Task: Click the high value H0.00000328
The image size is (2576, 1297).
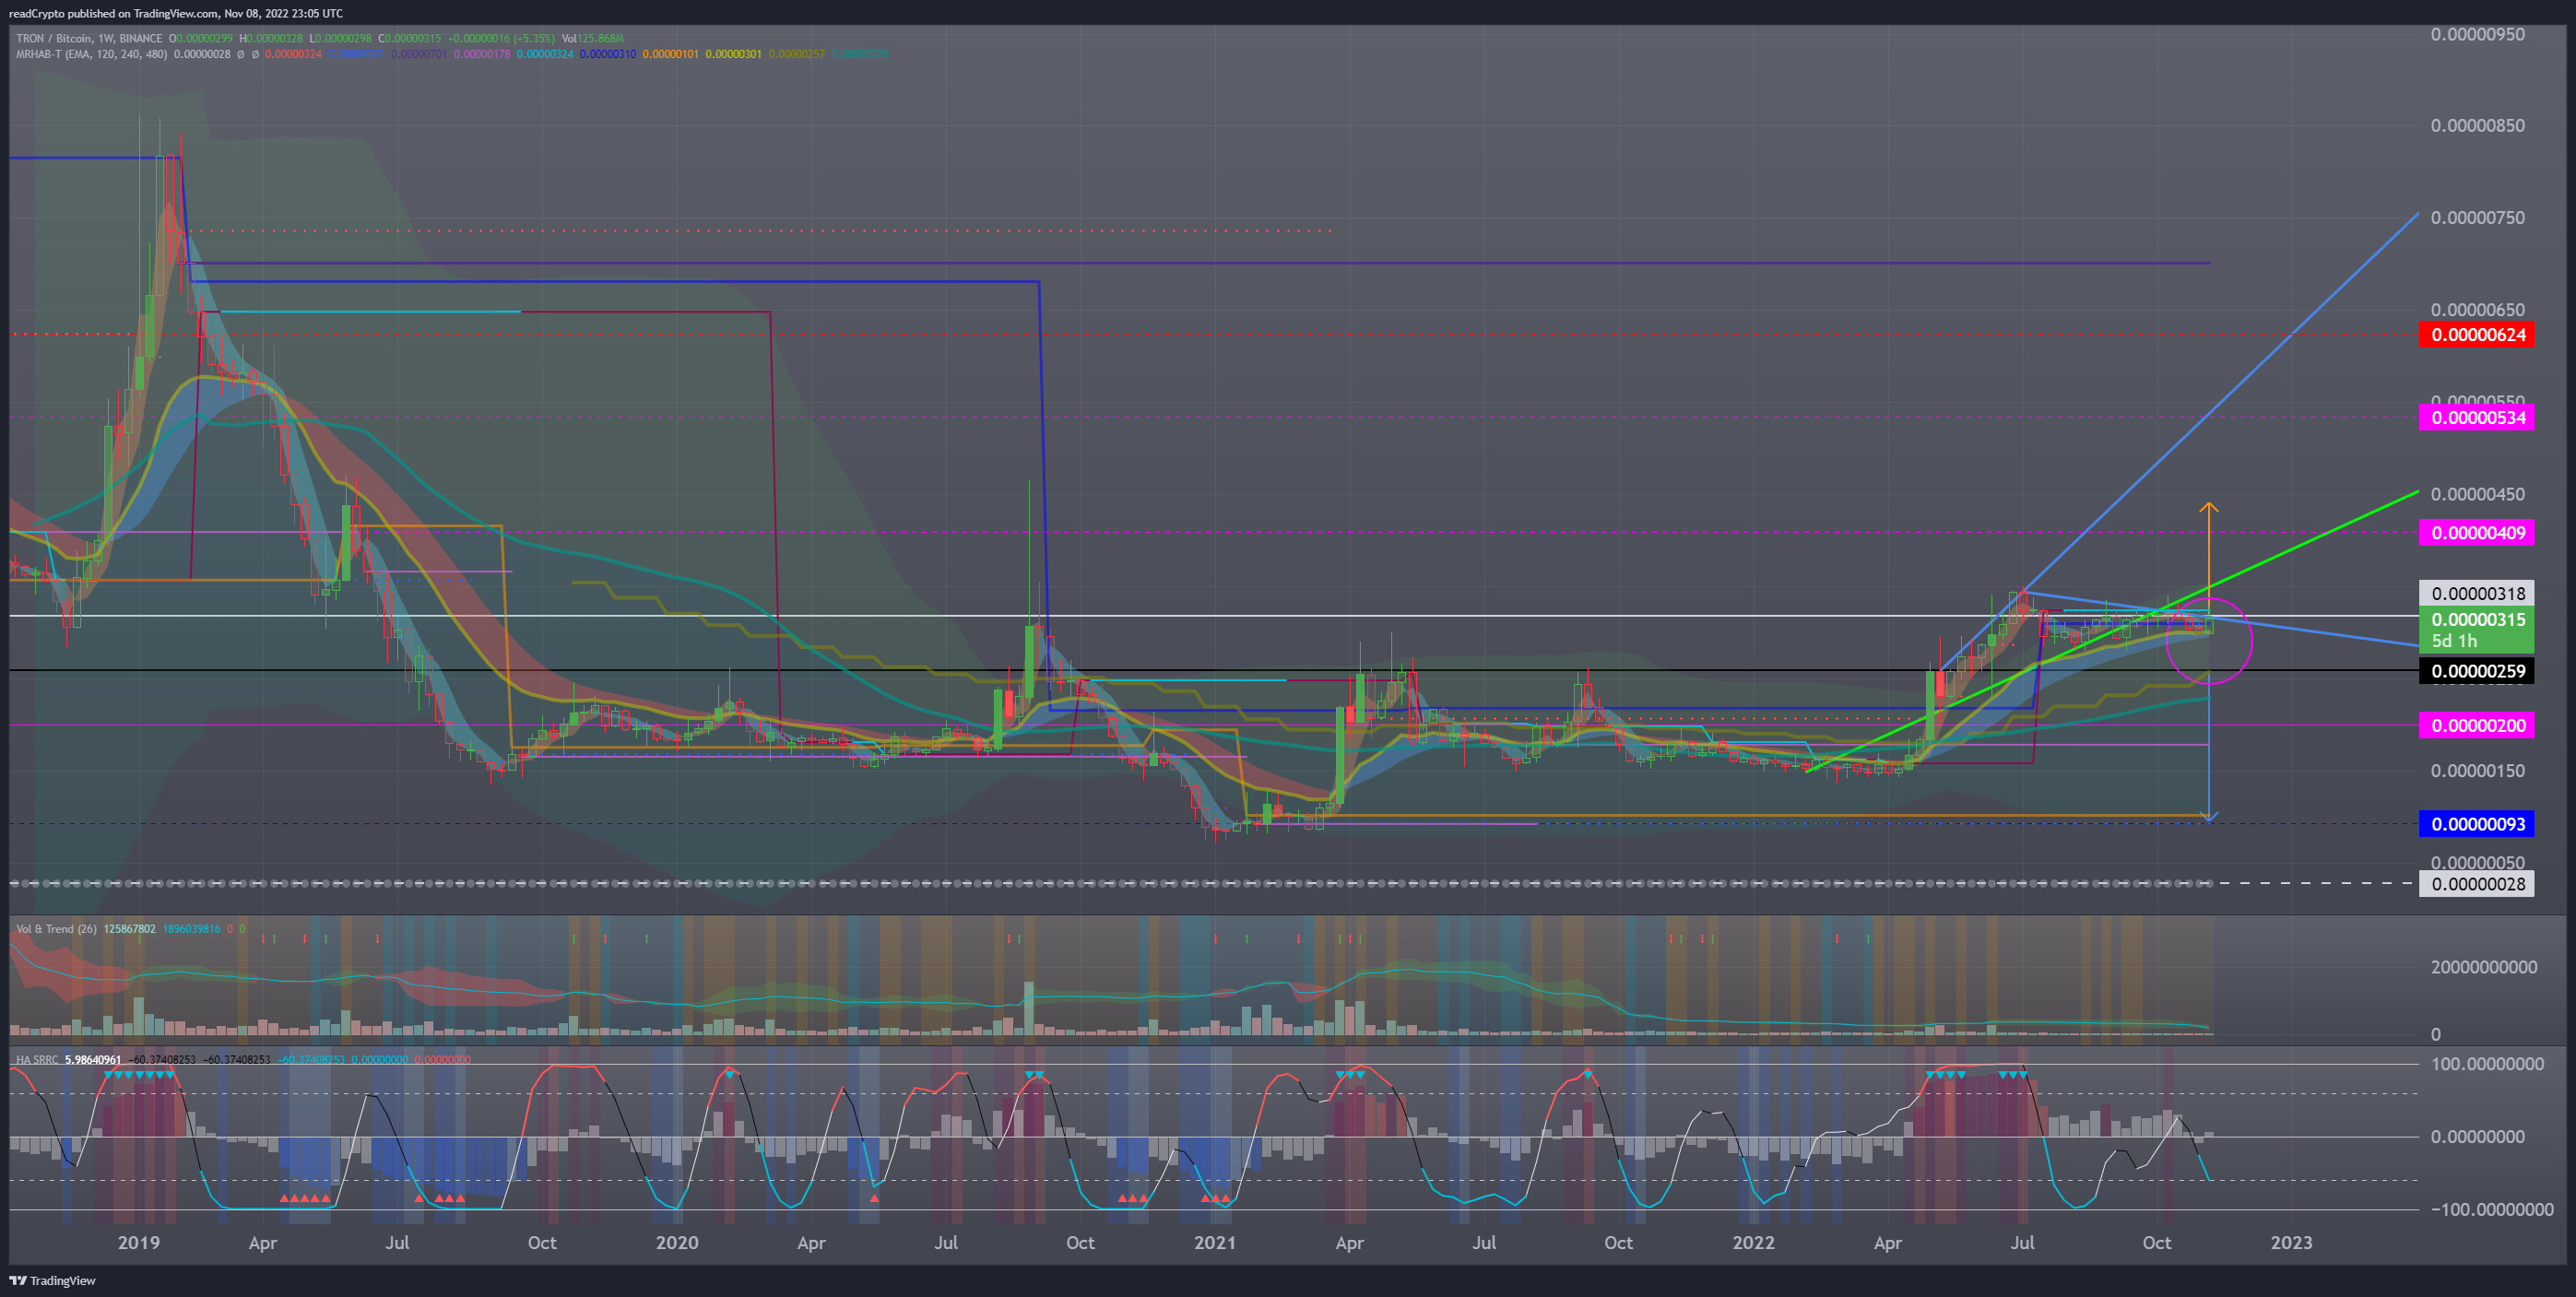Action: click(x=271, y=39)
